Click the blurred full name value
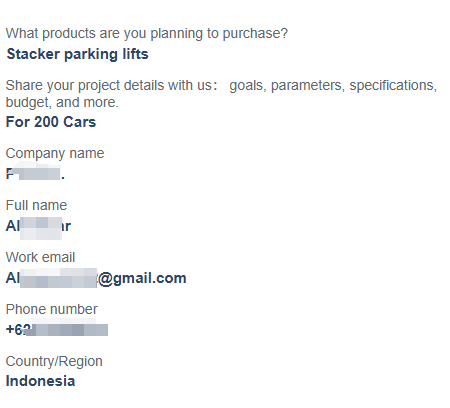 click(x=38, y=227)
